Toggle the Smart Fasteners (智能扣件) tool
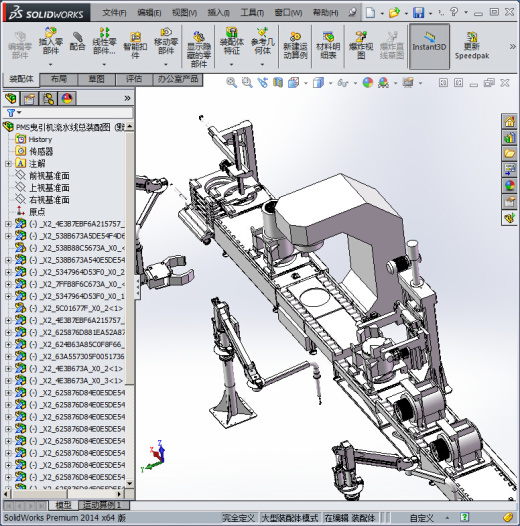Viewport: 520px width, 526px height. pos(135,46)
